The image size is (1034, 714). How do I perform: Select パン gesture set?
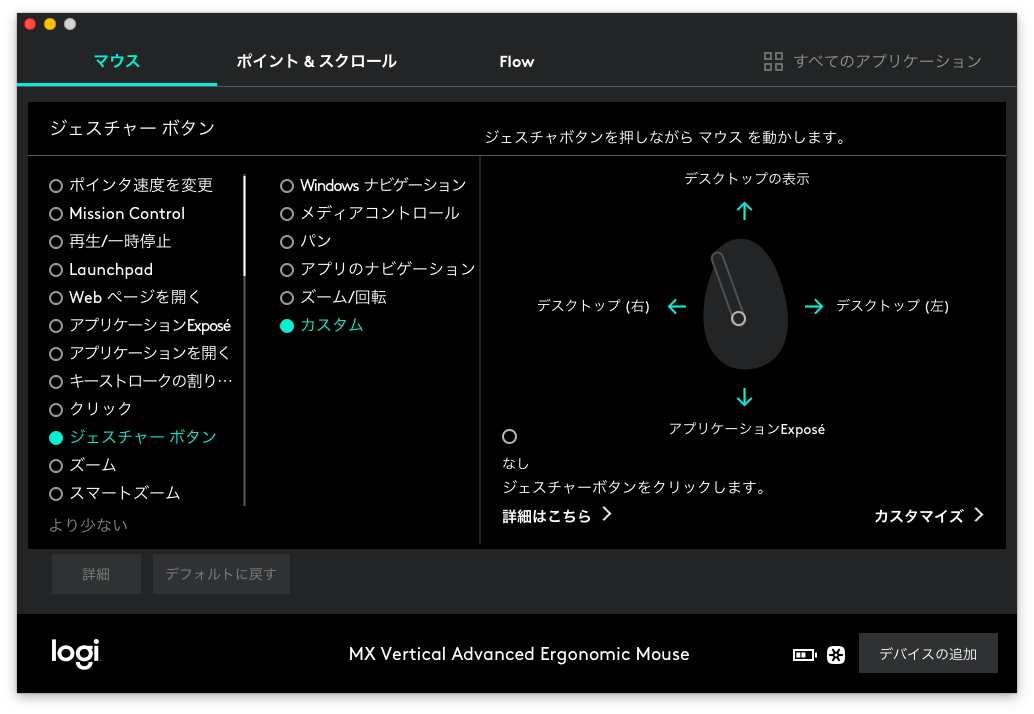[x=305, y=241]
